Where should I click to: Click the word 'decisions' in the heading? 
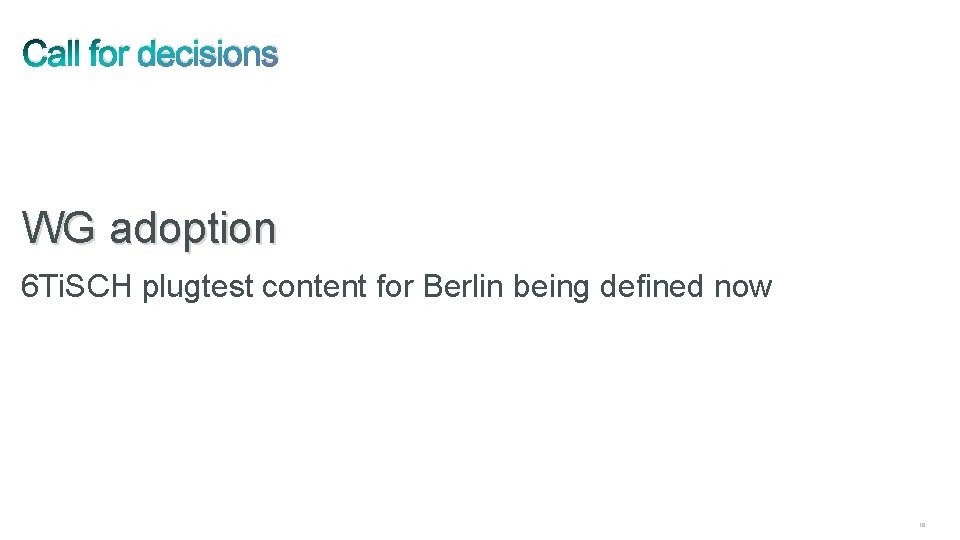tap(208, 54)
